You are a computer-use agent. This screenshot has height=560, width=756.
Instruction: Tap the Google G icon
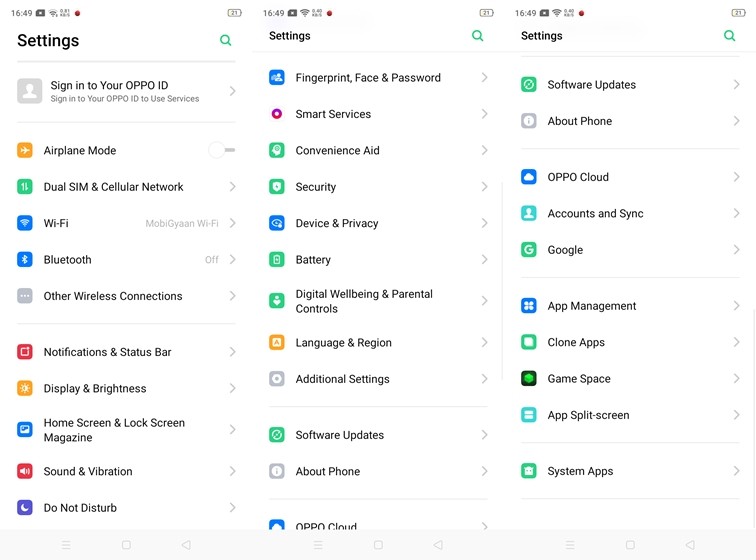(529, 249)
